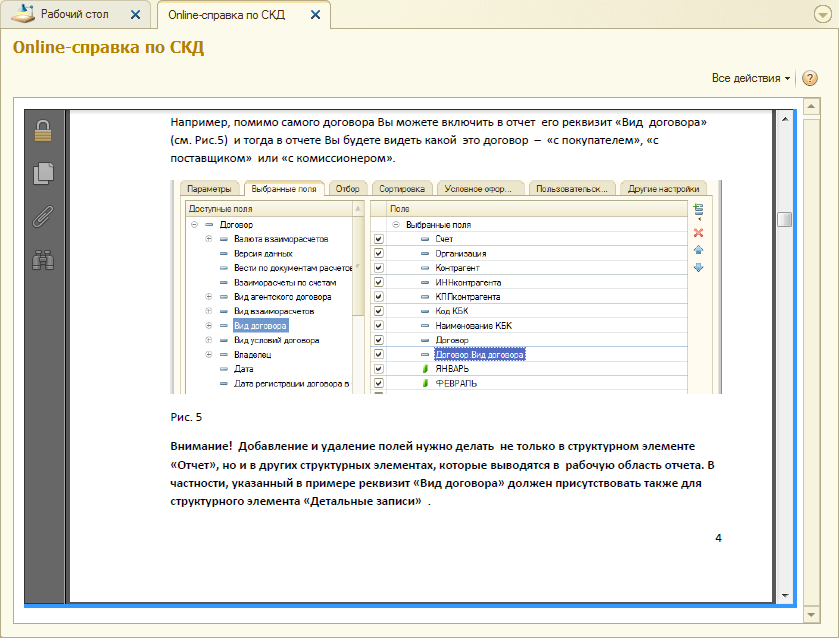This screenshot has width=839, height=638.
Task: Click PDF viewer scroll down arrow
Action: coord(785,595)
